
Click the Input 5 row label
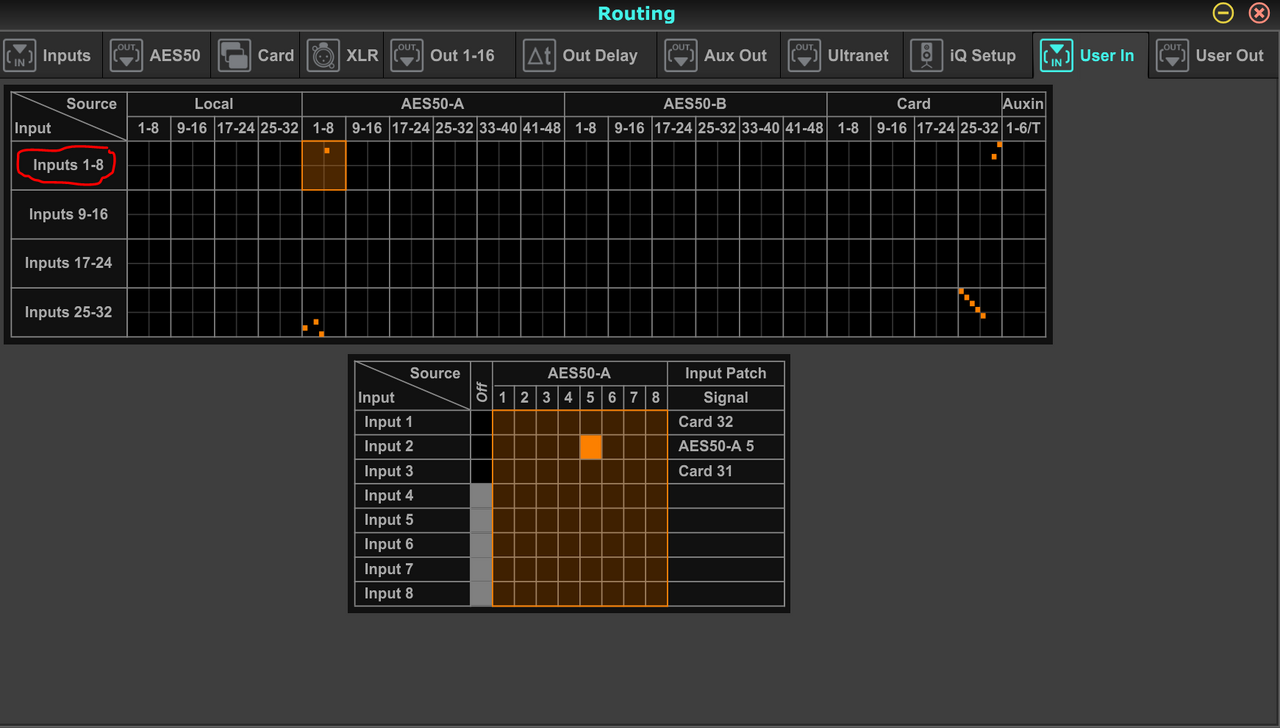click(x=413, y=520)
